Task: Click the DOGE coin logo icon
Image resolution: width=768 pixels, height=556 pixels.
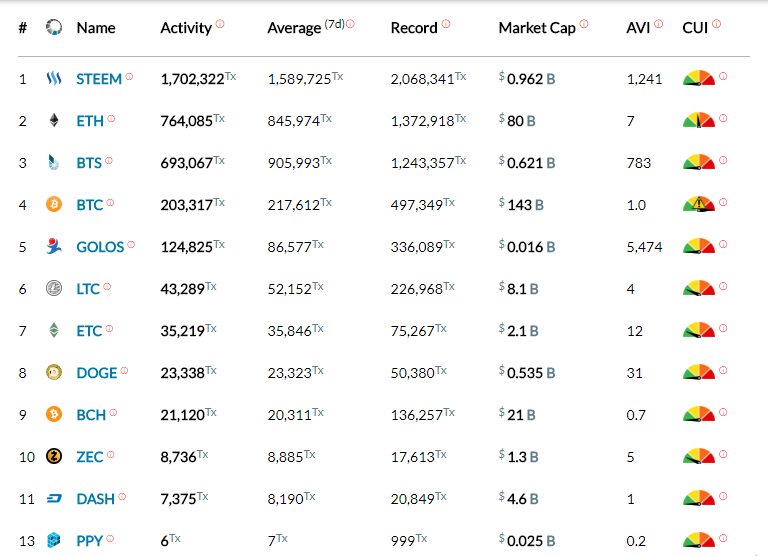Action: tap(54, 372)
